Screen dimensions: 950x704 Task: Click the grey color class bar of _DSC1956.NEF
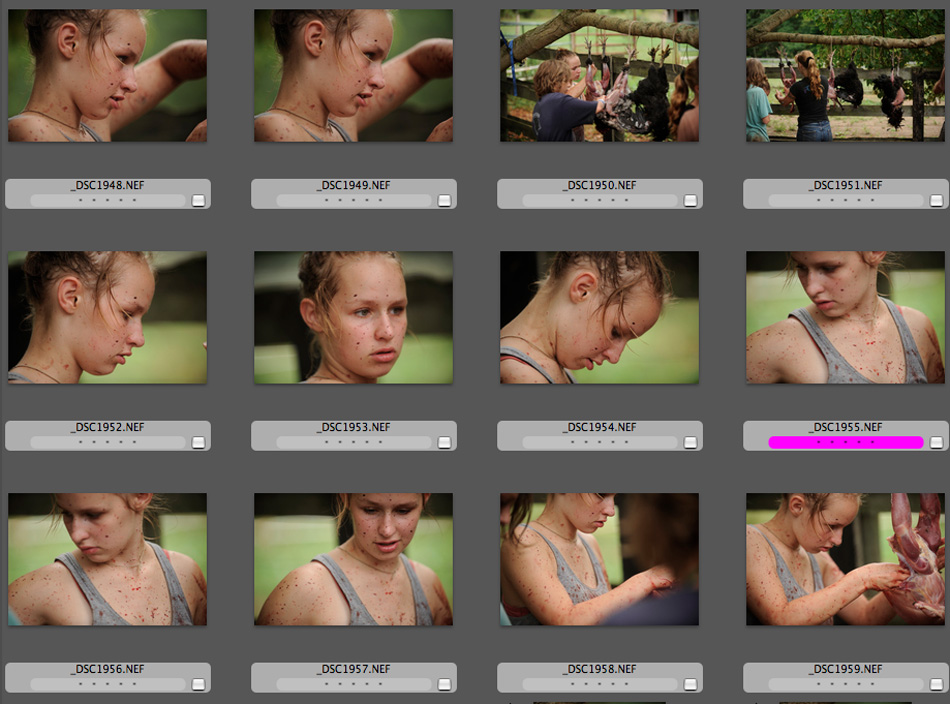coord(108,684)
